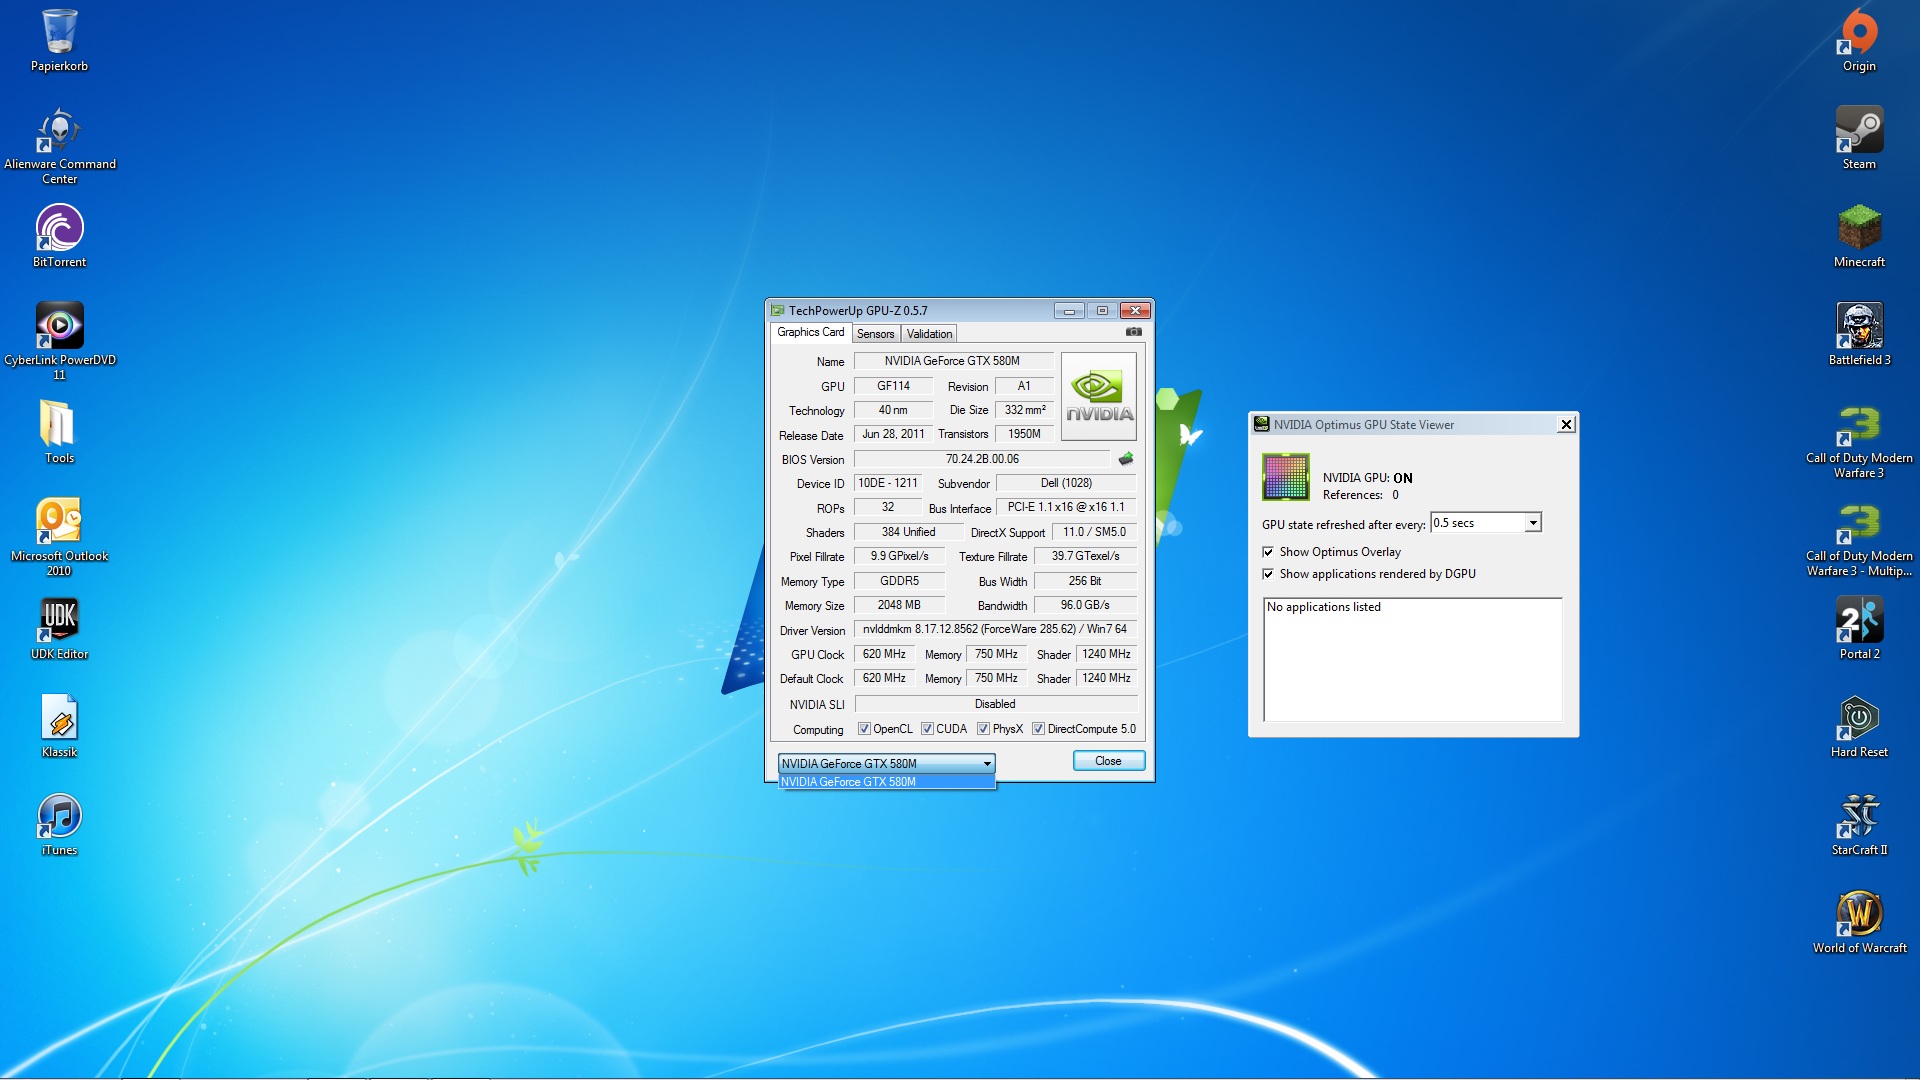Image resolution: width=1920 pixels, height=1080 pixels.
Task: Minimize the GPU-Z window
Action: 1069,311
